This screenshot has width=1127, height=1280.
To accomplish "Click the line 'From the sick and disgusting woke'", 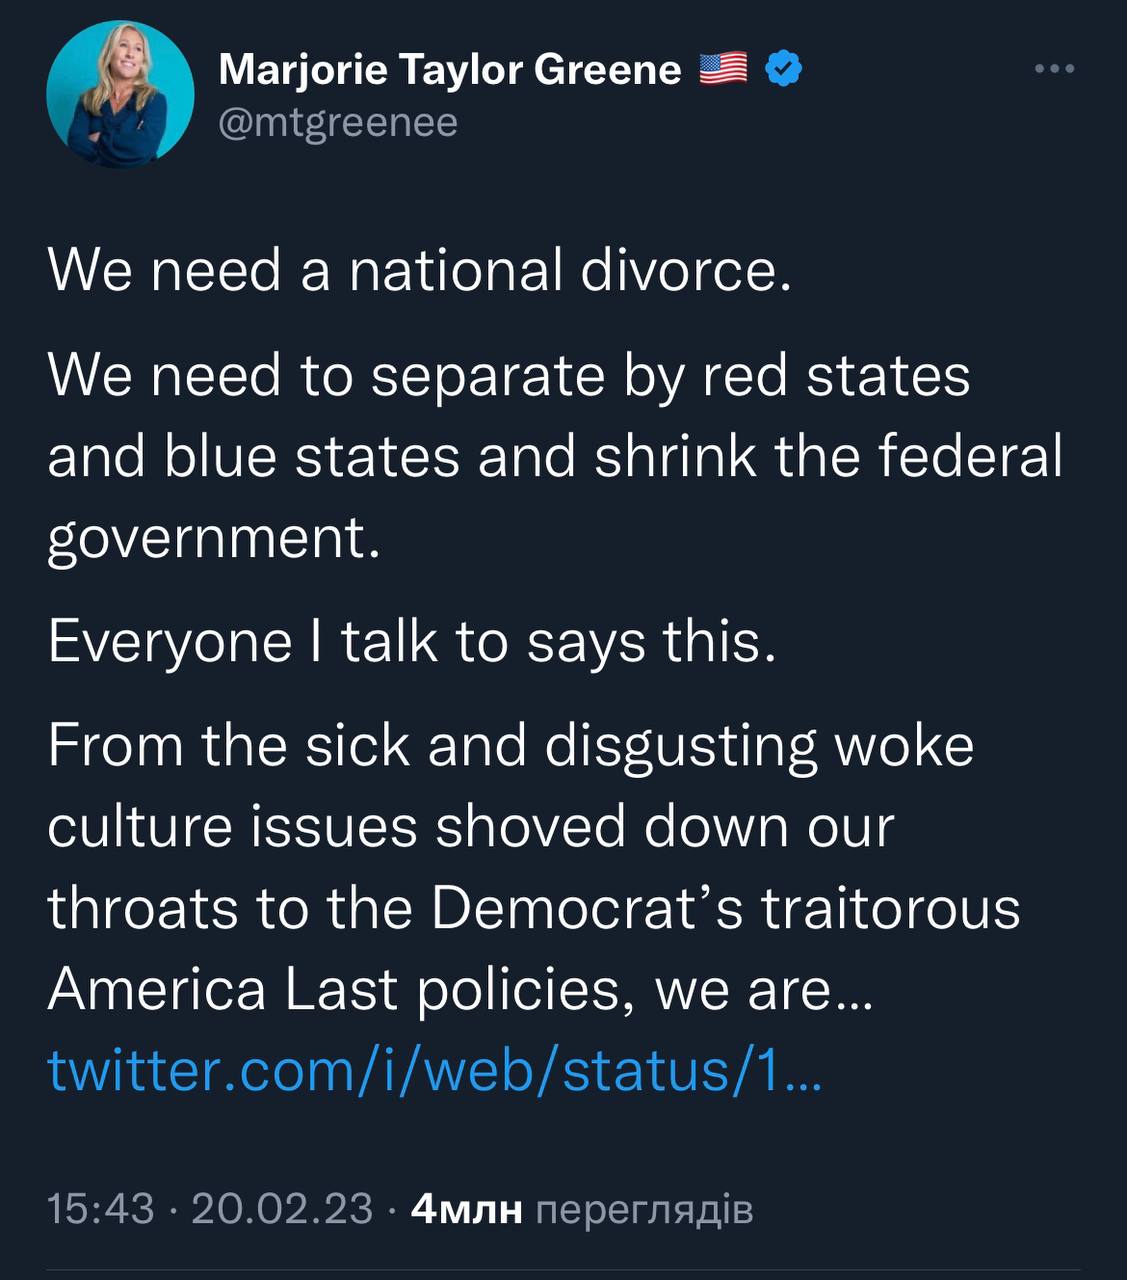I will [510, 746].
